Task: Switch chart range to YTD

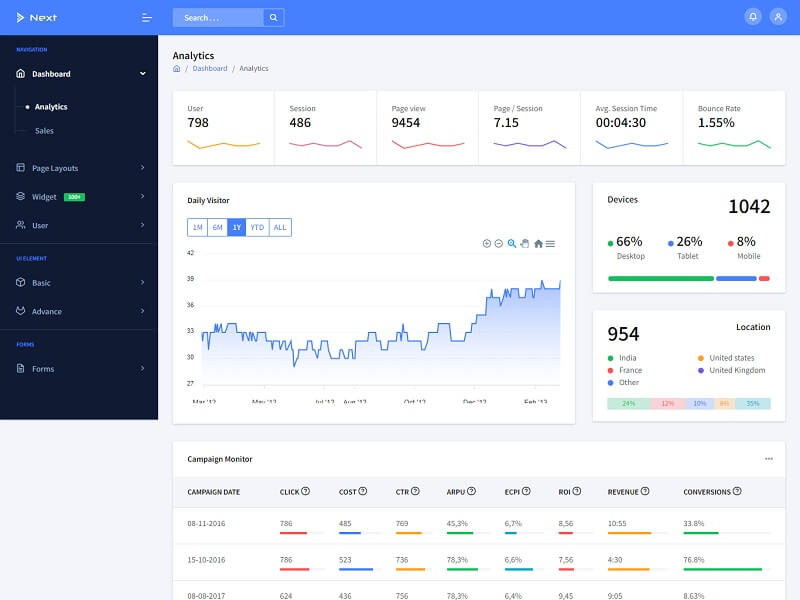Action: click(x=257, y=227)
